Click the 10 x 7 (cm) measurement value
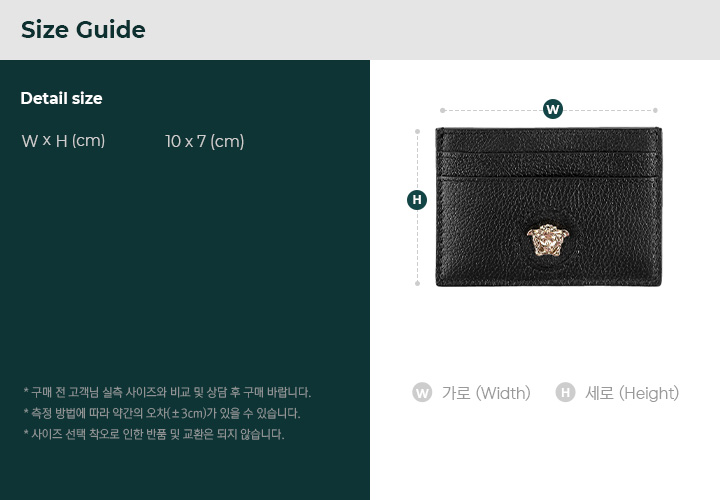The image size is (720, 500). [x=205, y=141]
